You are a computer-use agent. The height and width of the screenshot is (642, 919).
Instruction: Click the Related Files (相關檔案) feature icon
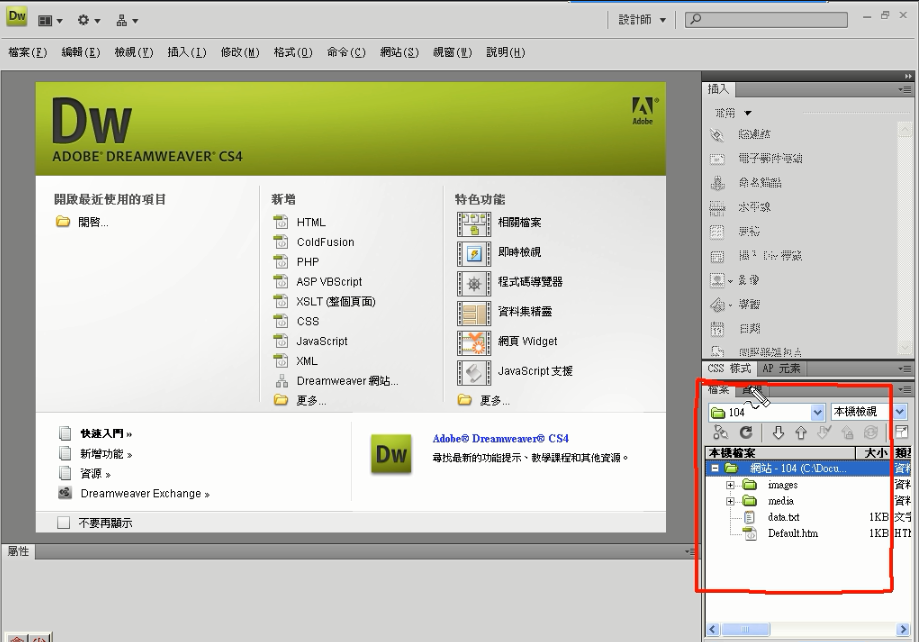(474, 224)
